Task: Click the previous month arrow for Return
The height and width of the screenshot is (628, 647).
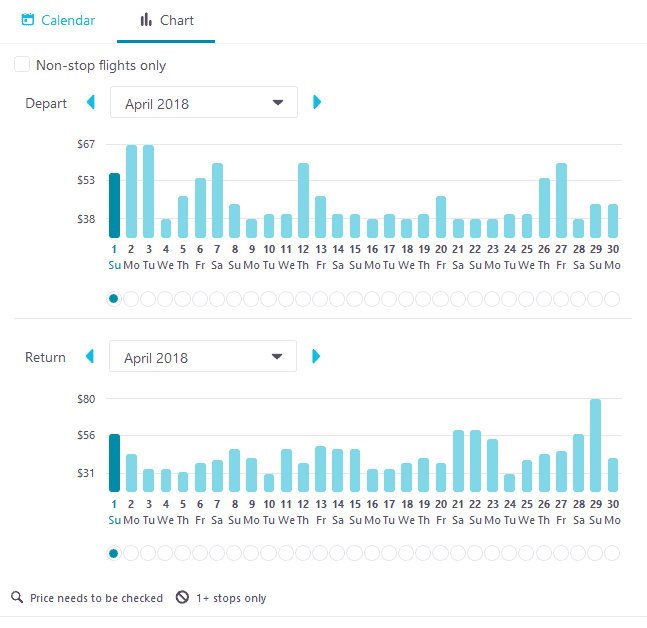Action: click(91, 356)
